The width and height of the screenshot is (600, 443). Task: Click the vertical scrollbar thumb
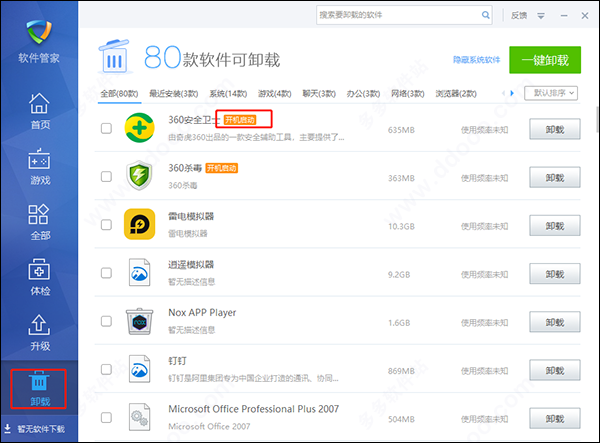click(598, 119)
